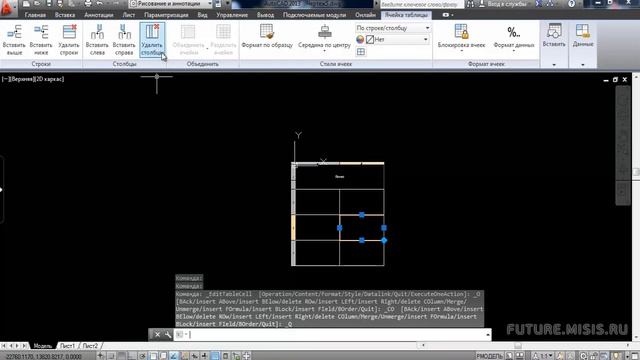Click the Блокировка ячеек (cell locking) icon
This screenshot has width=640, height=360.
461,32
